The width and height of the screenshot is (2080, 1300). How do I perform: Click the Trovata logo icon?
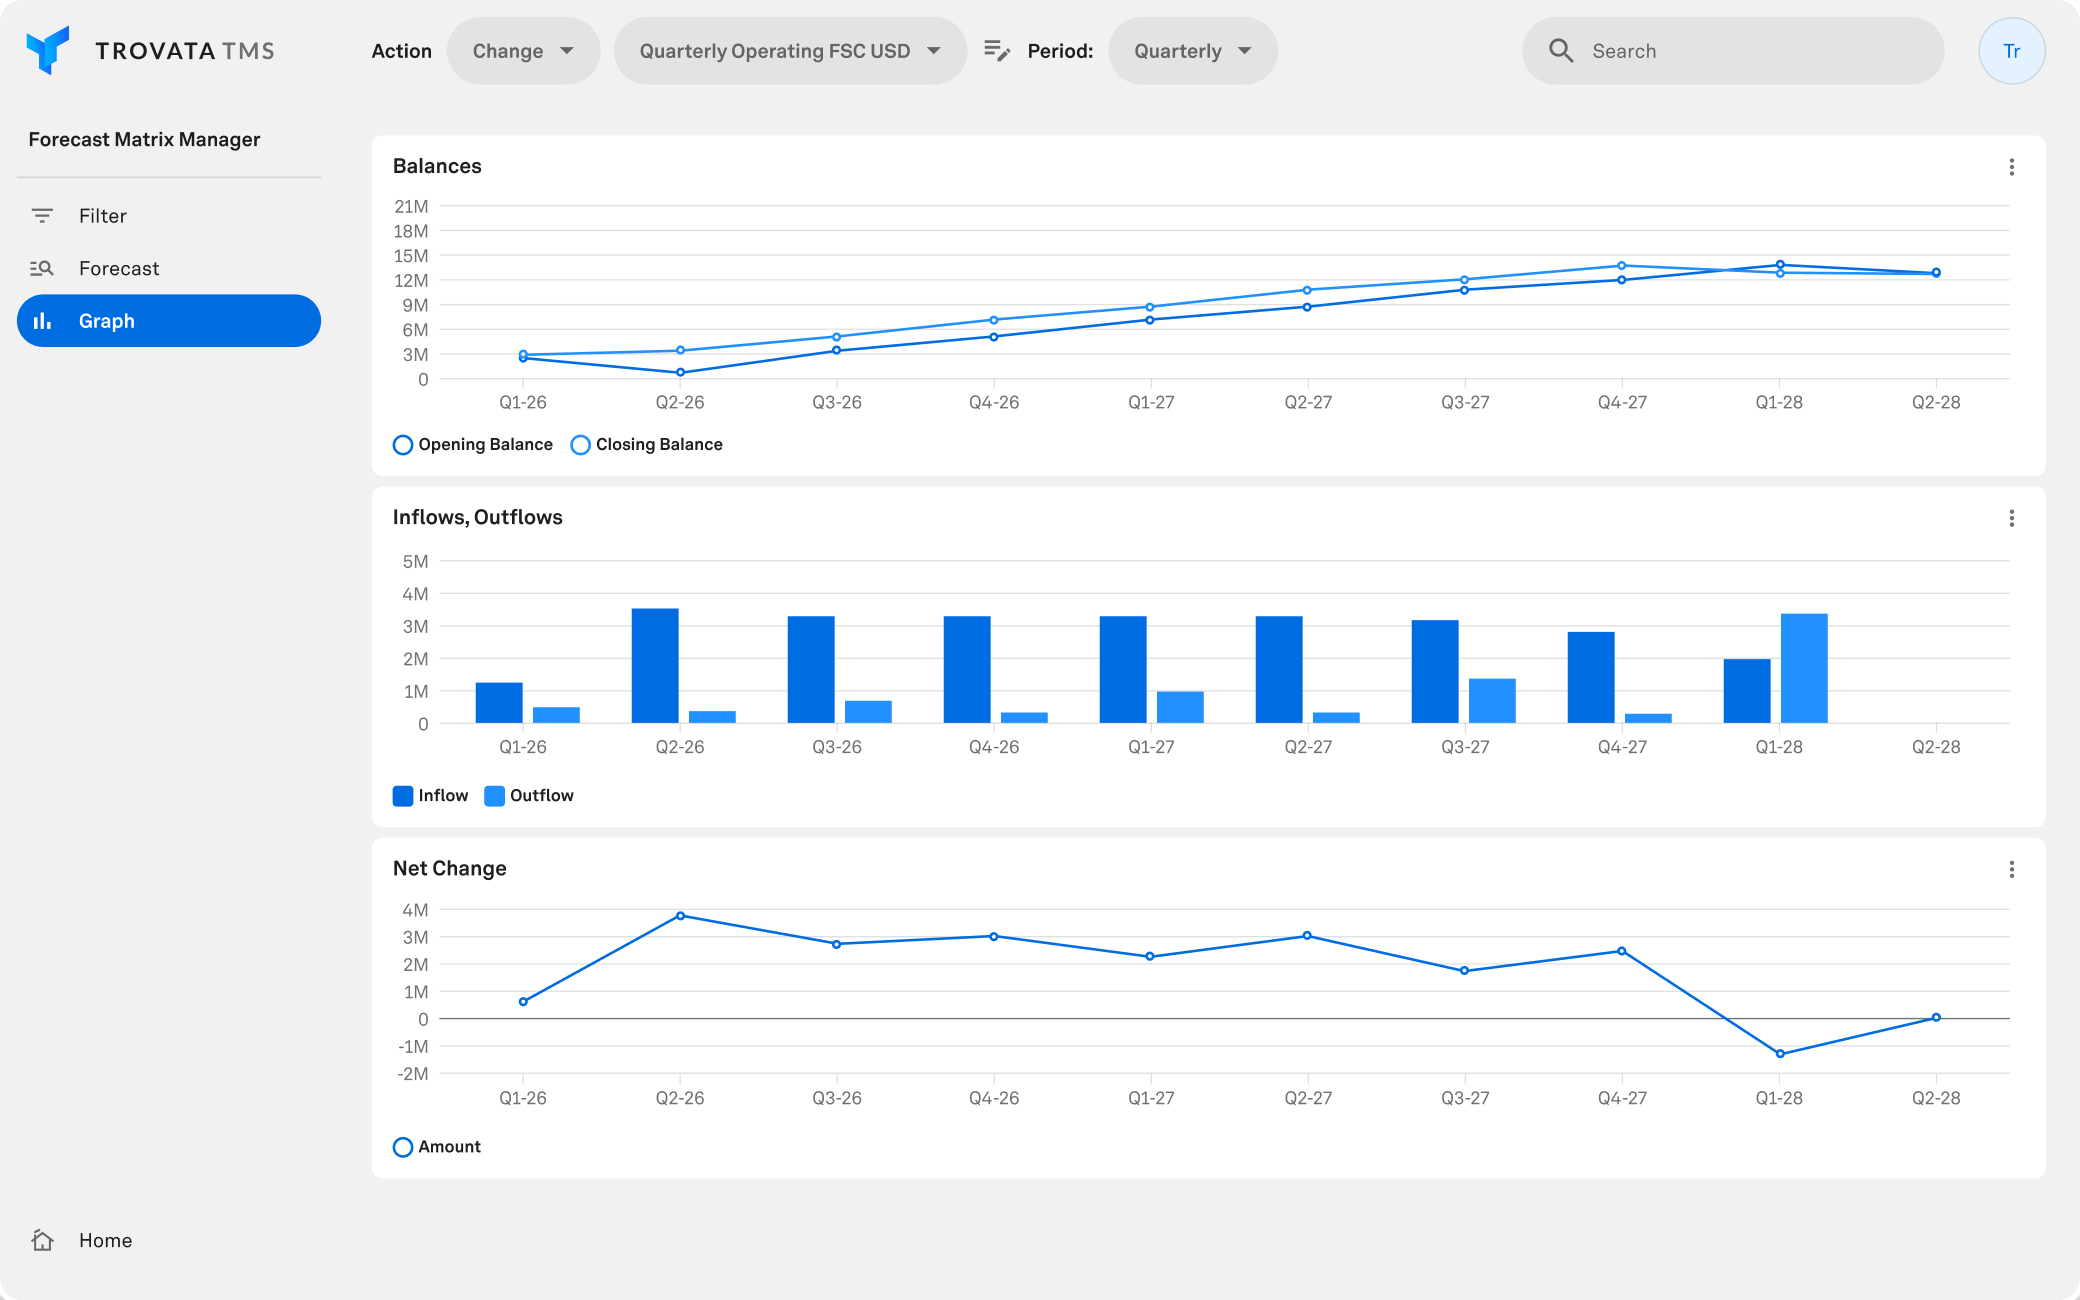coord(47,50)
